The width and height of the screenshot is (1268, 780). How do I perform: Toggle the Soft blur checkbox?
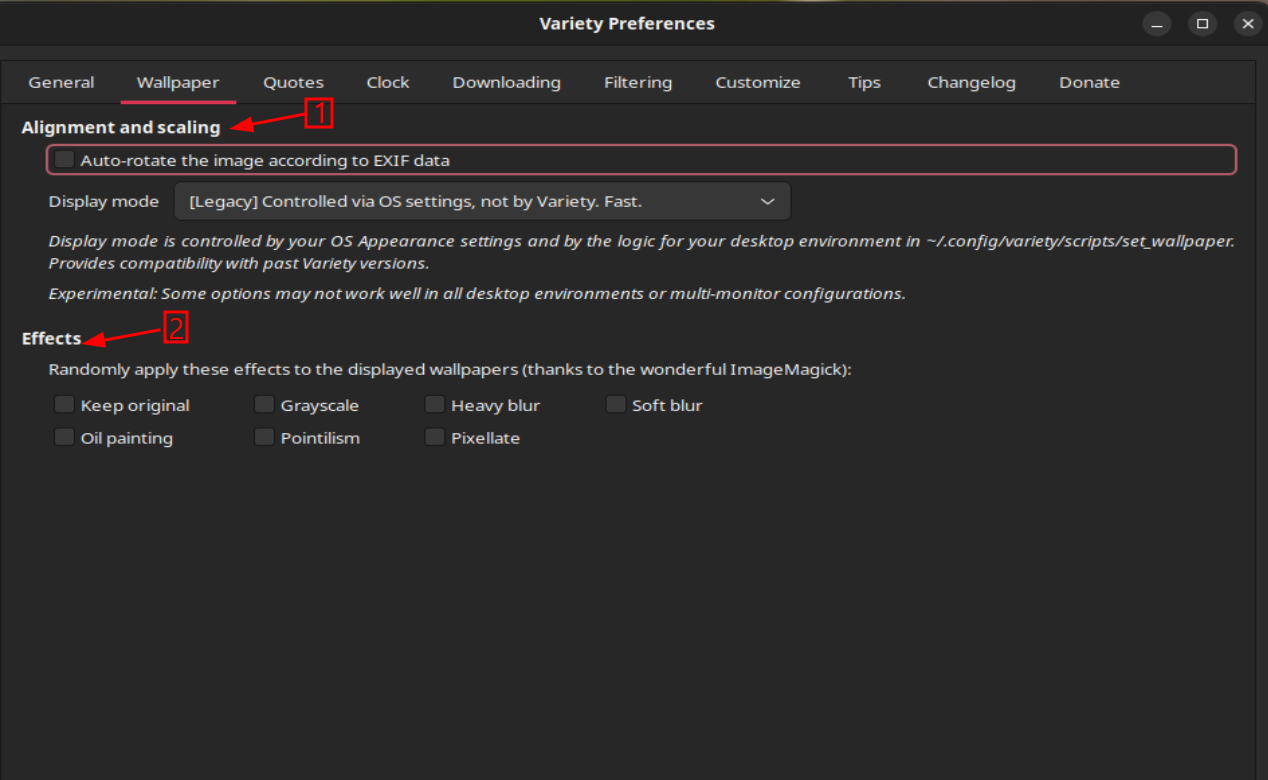[616, 405]
